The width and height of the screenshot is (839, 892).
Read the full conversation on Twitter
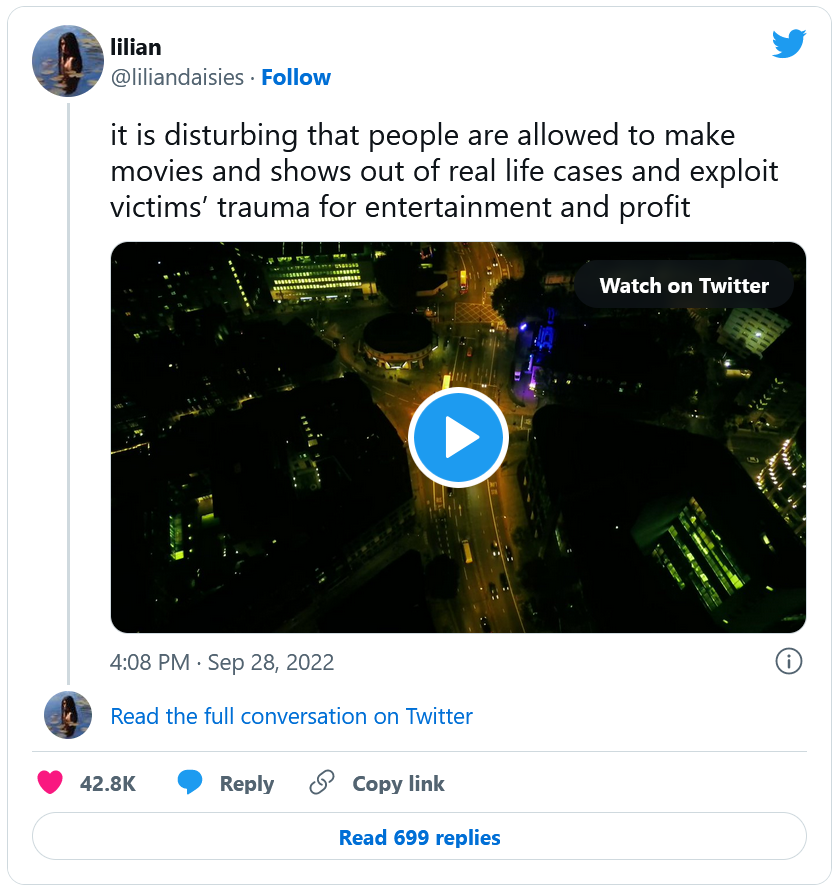[x=291, y=716]
